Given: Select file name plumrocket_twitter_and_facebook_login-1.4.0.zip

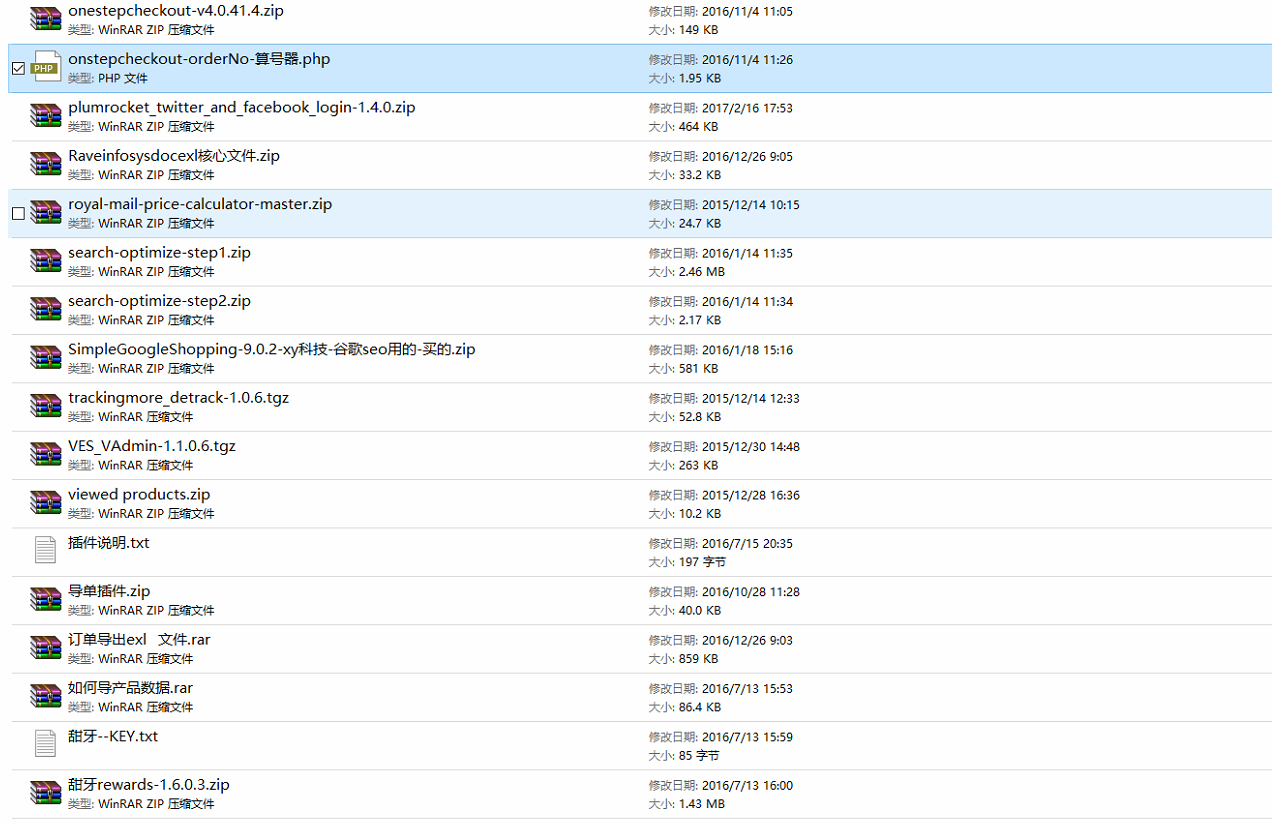Looking at the screenshot, I should click(x=242, y=107).
